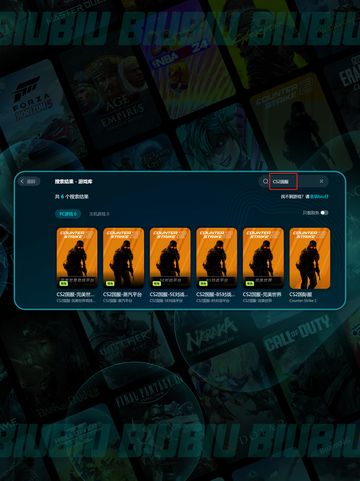360x481 pixels.
Task: Click the back arrow button
Action: (29, 181)
